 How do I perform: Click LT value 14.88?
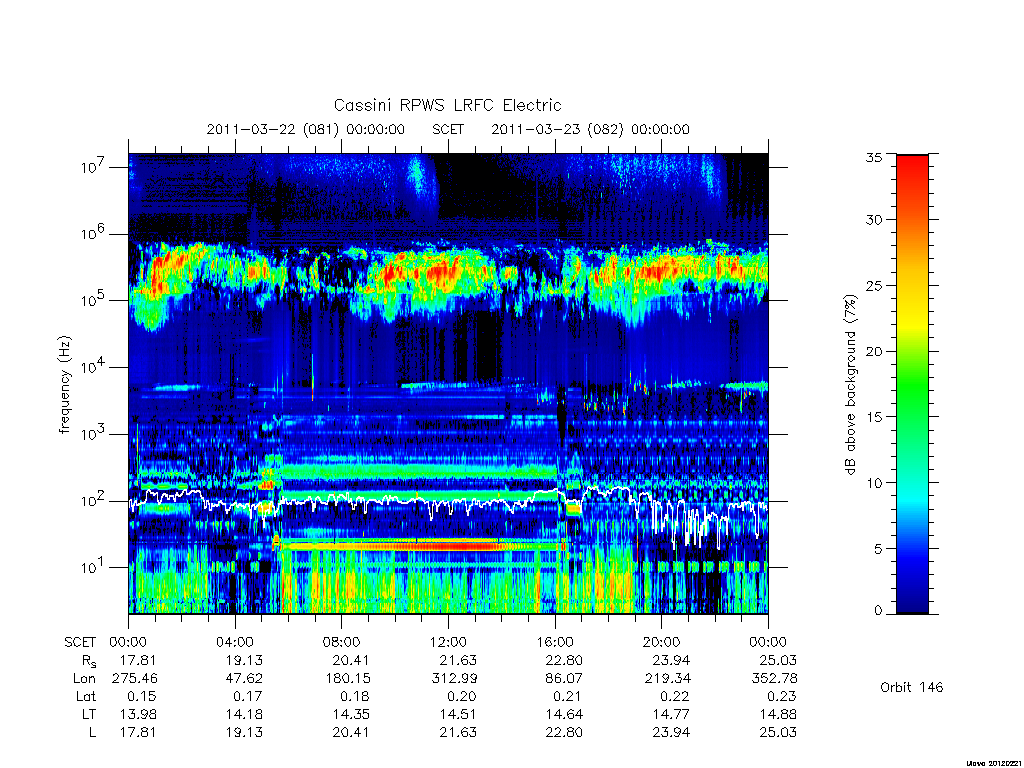(x=778, y=714)
